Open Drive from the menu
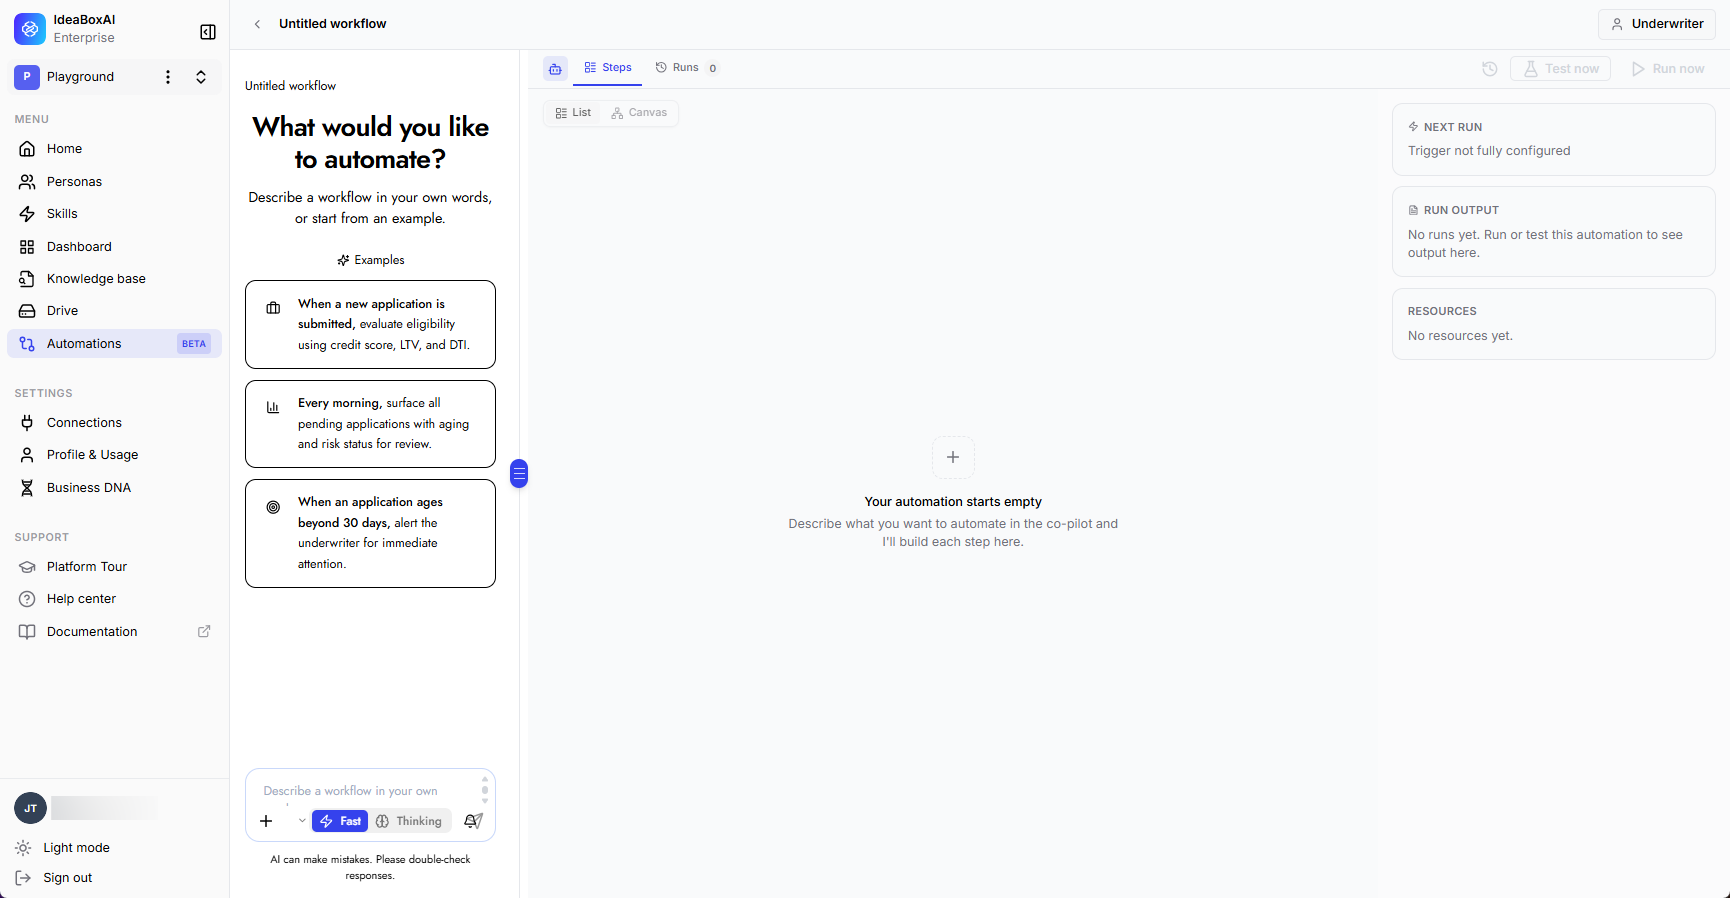 [x=114, y=311]
